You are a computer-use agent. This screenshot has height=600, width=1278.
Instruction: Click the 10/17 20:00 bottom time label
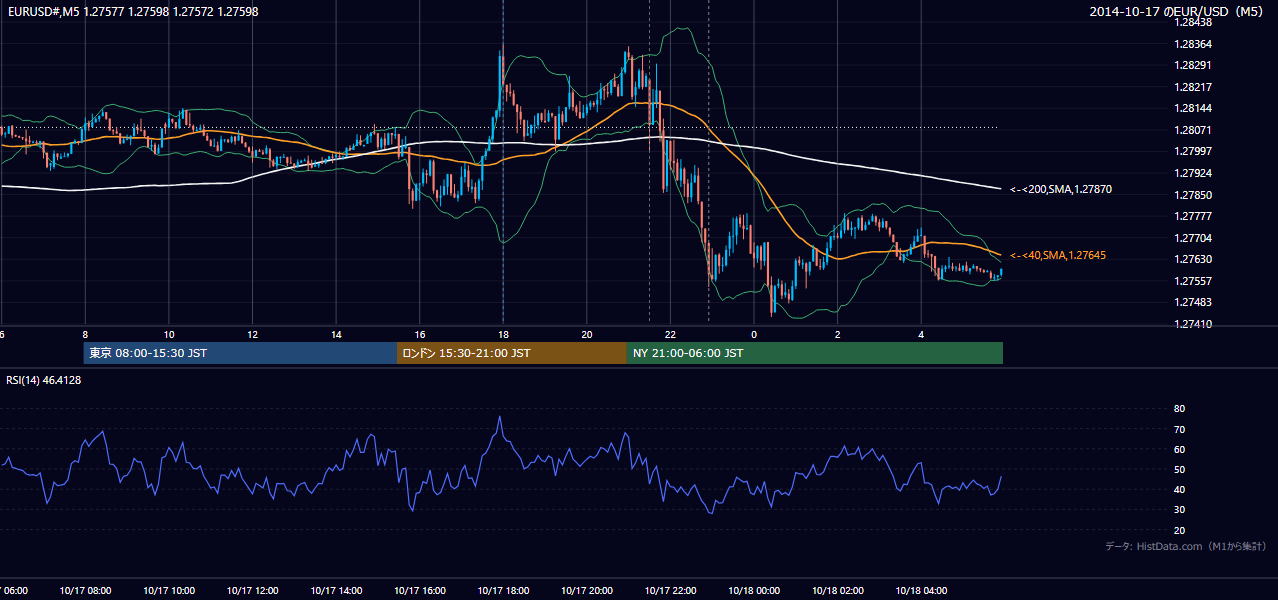587,591
